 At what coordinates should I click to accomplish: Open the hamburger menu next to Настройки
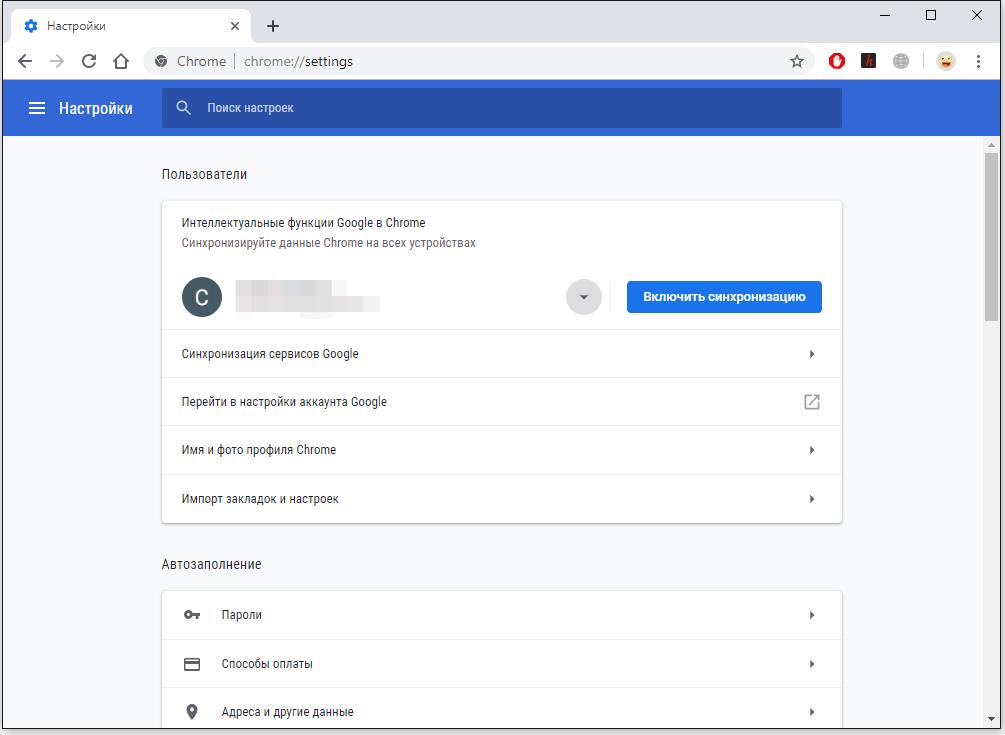pyautogui.click(x=37, y=108)
